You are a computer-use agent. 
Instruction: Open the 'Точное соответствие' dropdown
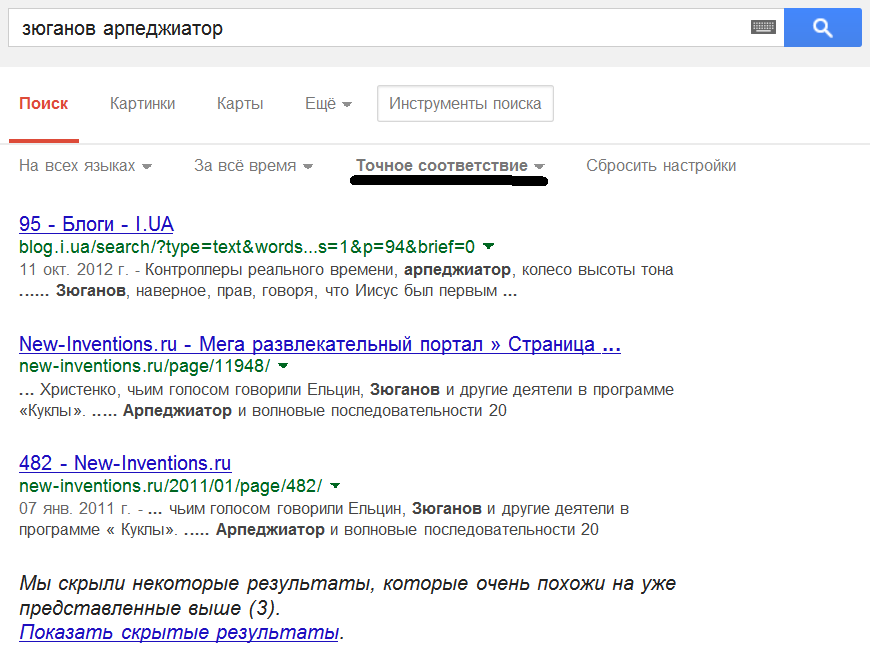[x=450, y=165]
